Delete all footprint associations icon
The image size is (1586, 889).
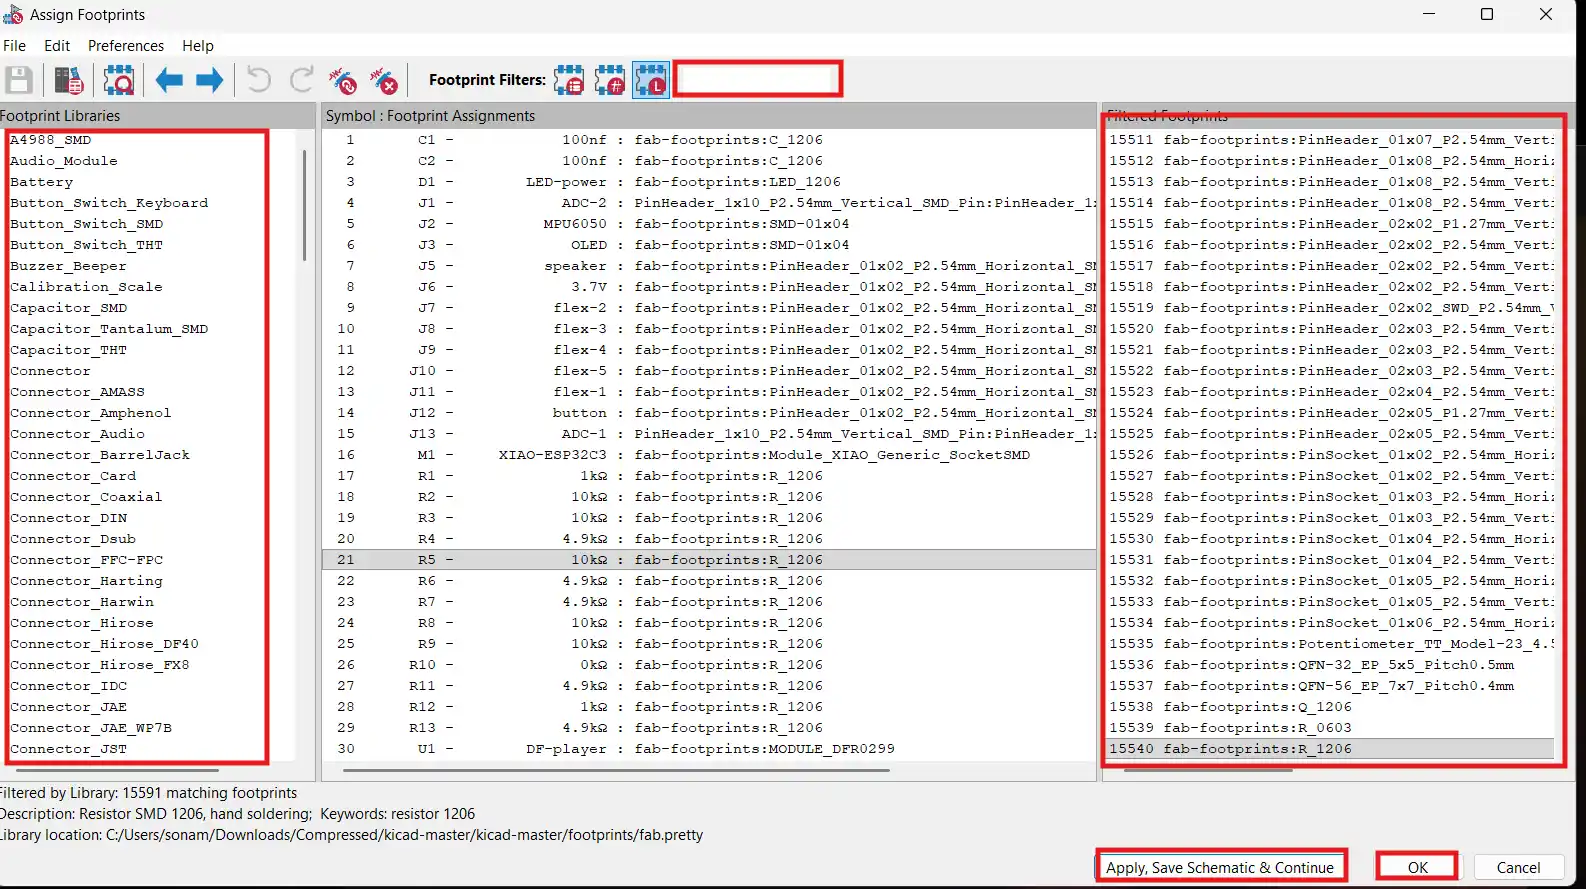(x=384, y=80)
